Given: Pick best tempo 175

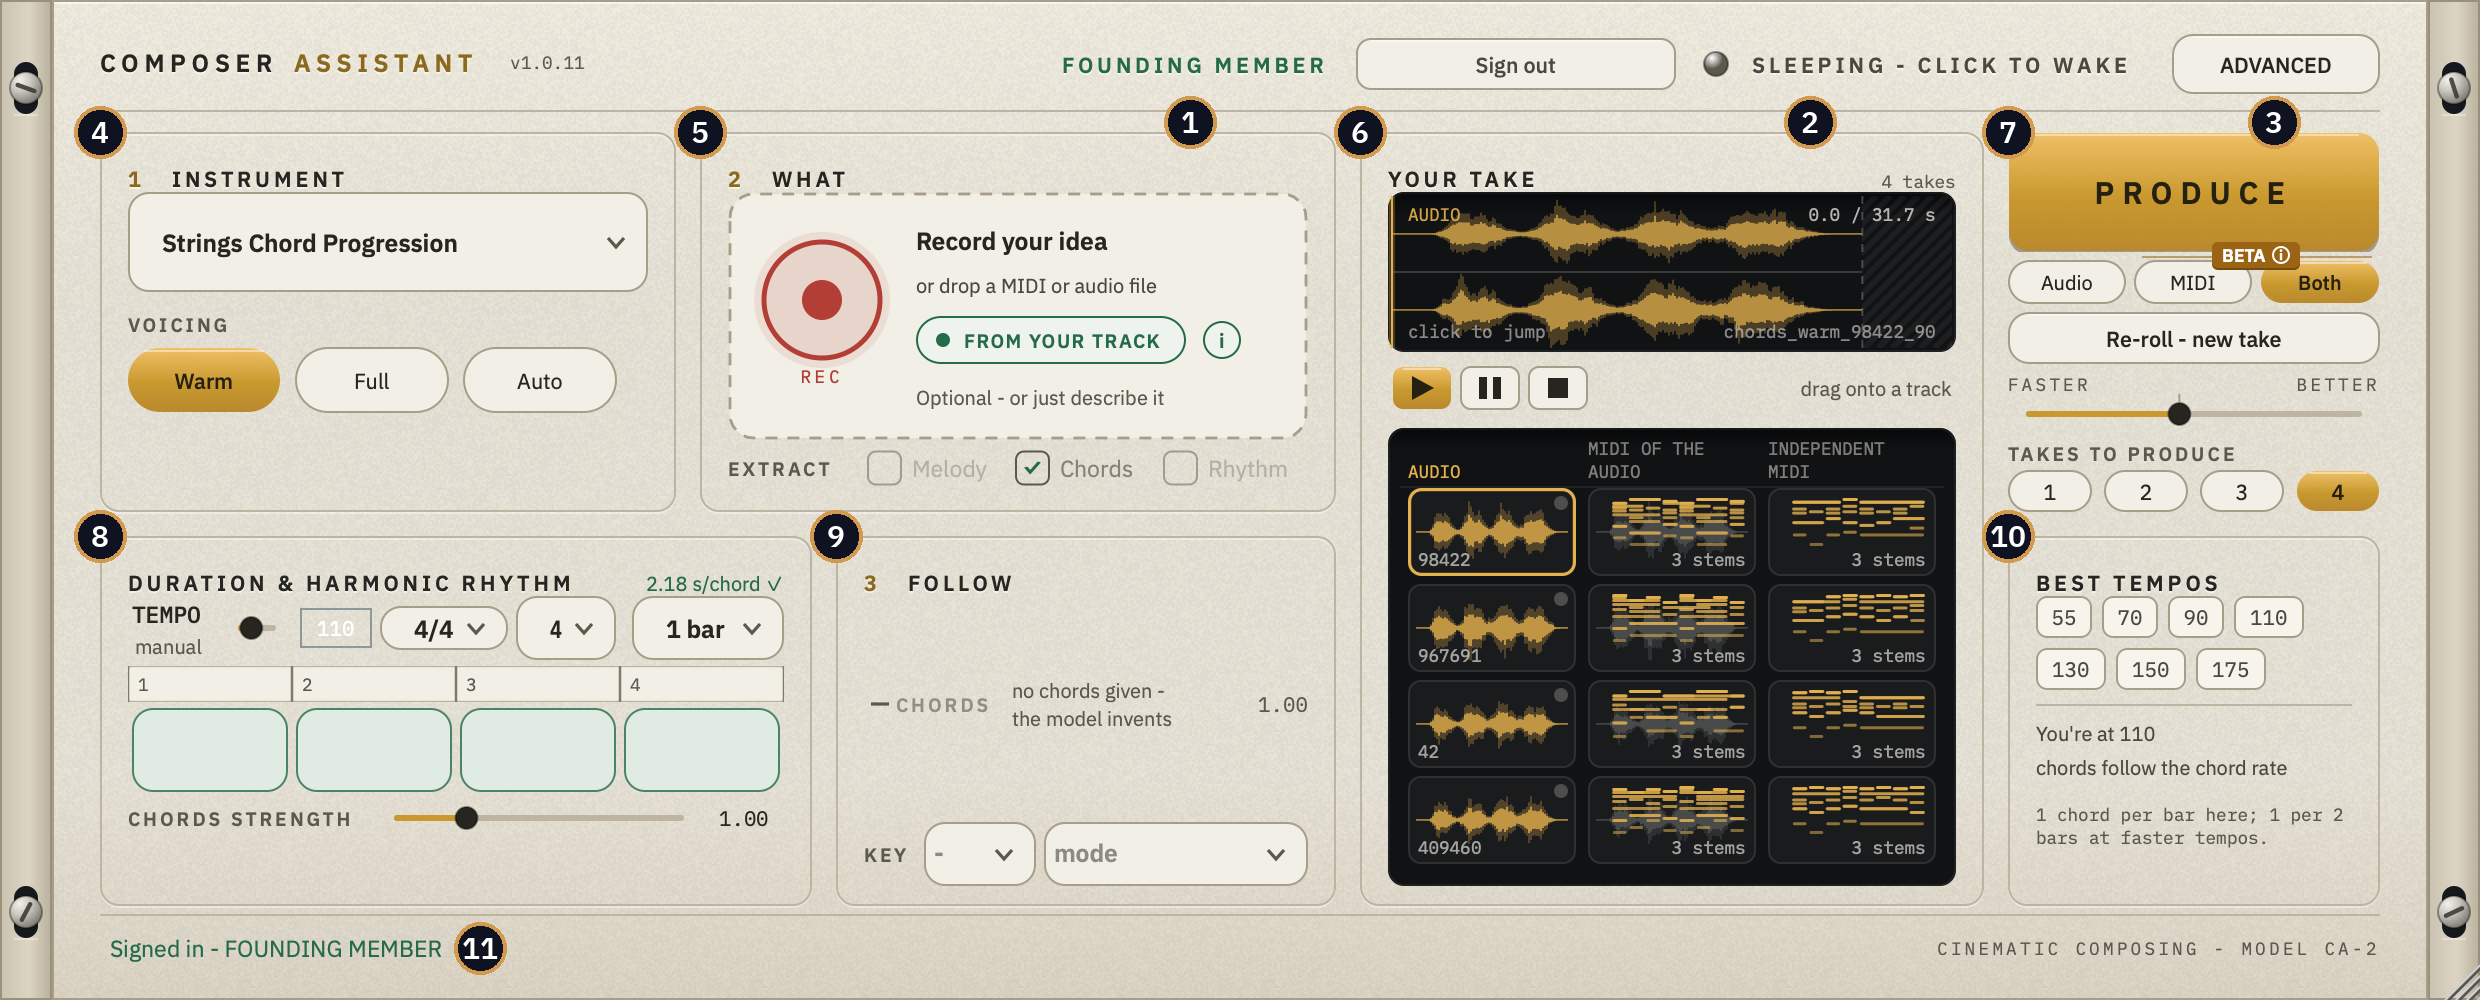Looking at the screenshot, I should [2230, 670].
